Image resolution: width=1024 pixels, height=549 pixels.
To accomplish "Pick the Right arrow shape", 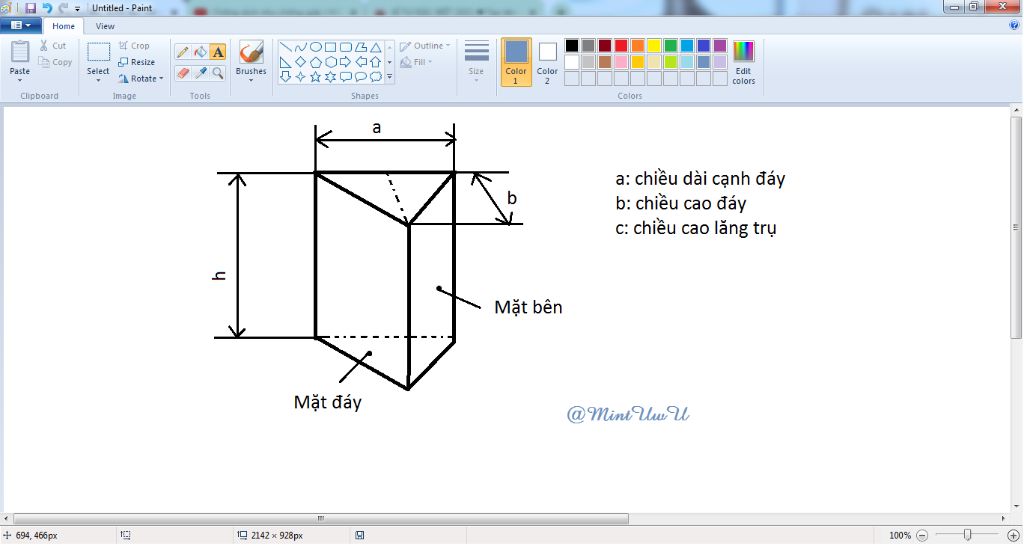I will (x=345, y=62).
